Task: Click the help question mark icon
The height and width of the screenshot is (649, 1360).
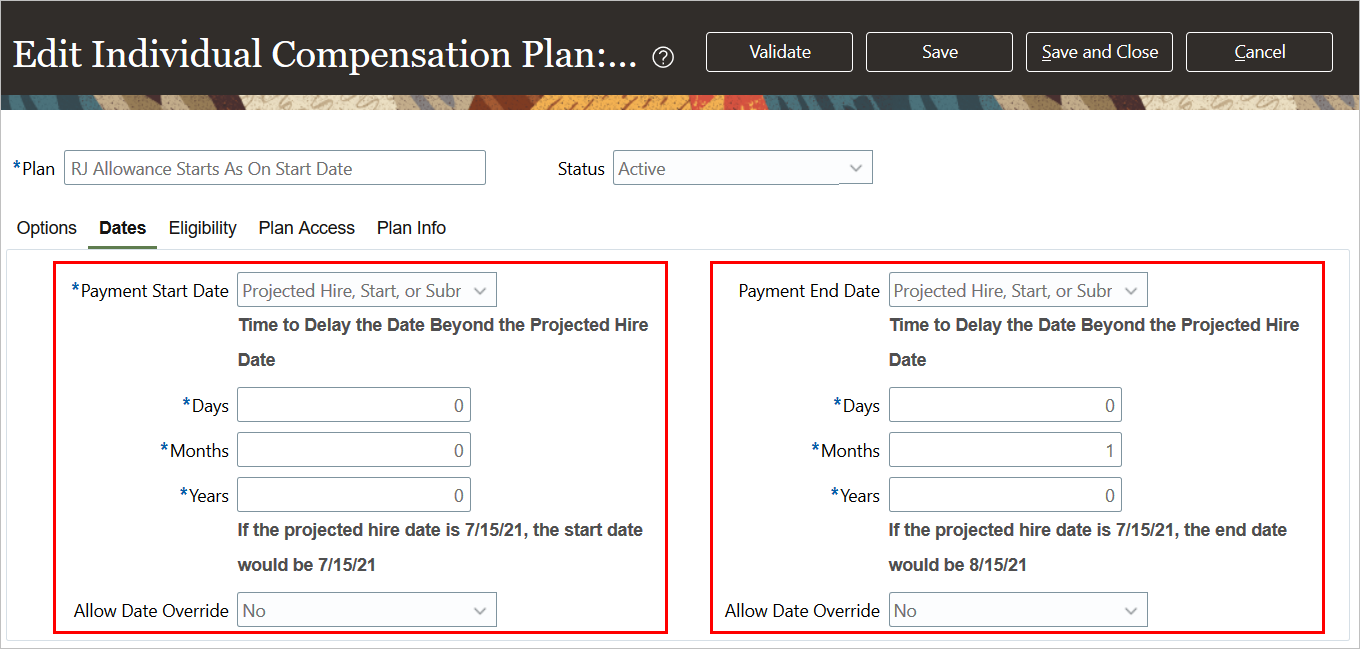Action: tap(662, 58)
